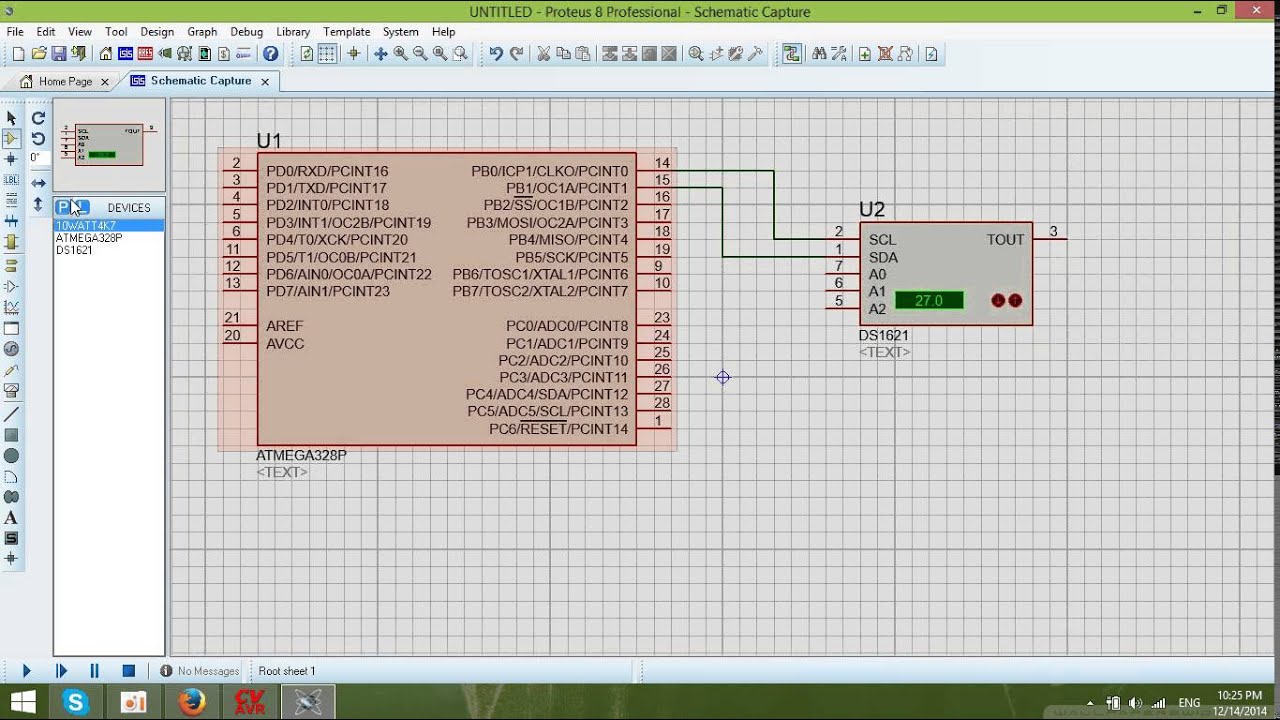1280x720 pixels.
Task: Select the 2D box graphics tool
Action: pos(11,435)
